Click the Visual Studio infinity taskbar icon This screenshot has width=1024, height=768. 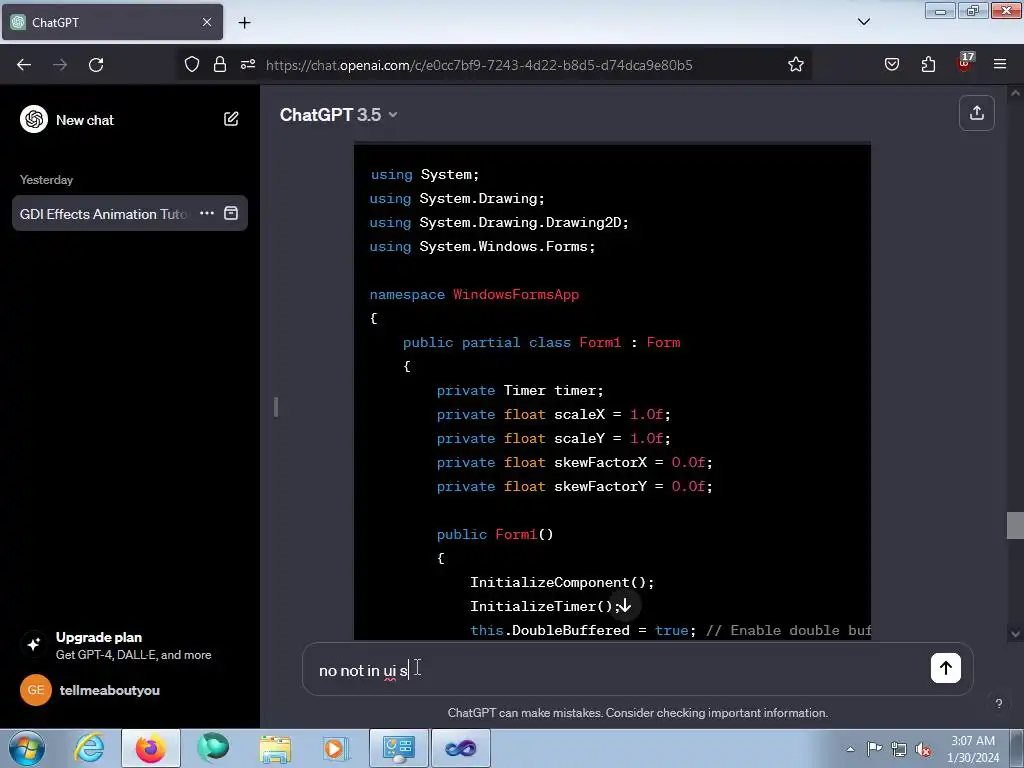pos(461,748)
